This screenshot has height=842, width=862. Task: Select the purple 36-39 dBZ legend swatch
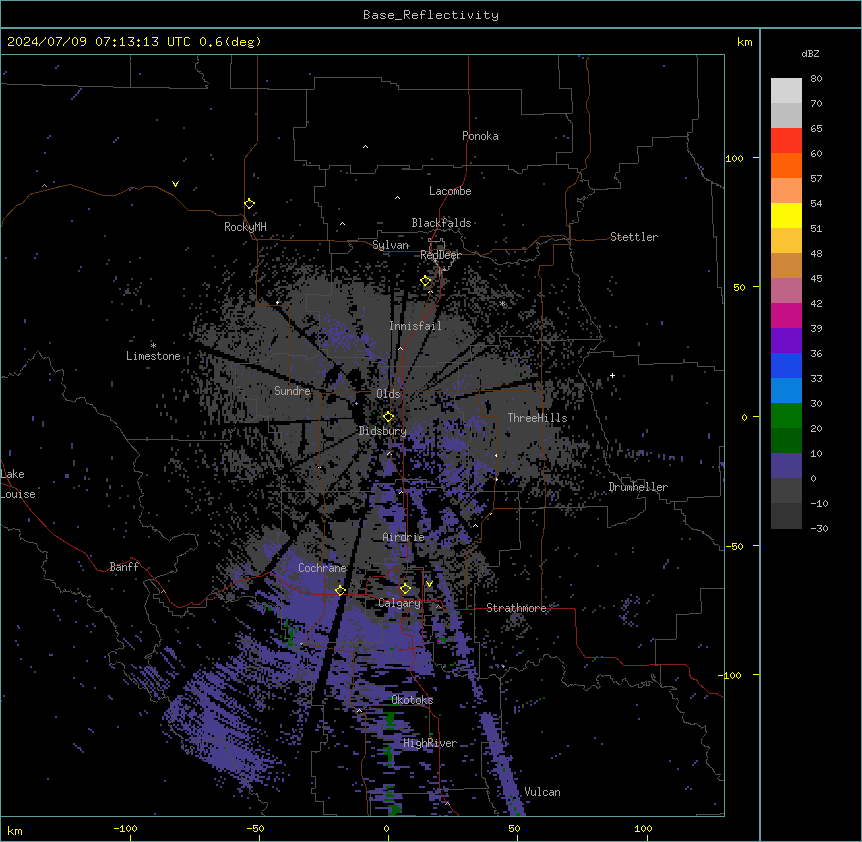tap(786, 340)
